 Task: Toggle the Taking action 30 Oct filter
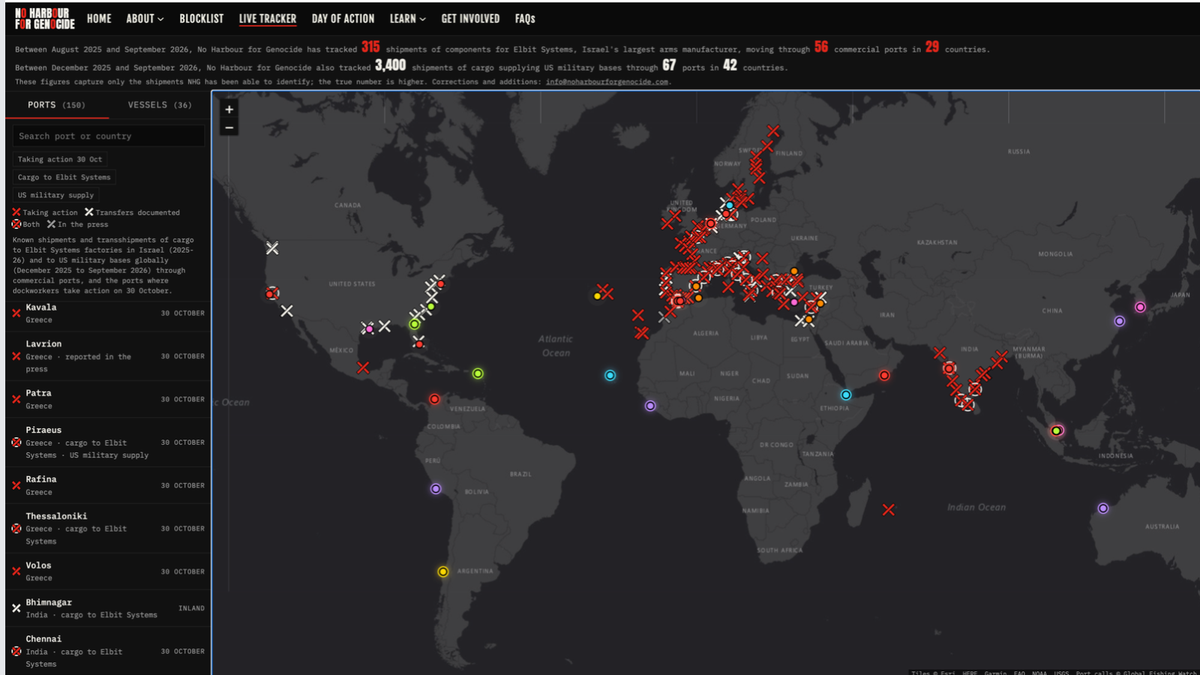click(60, 159)
